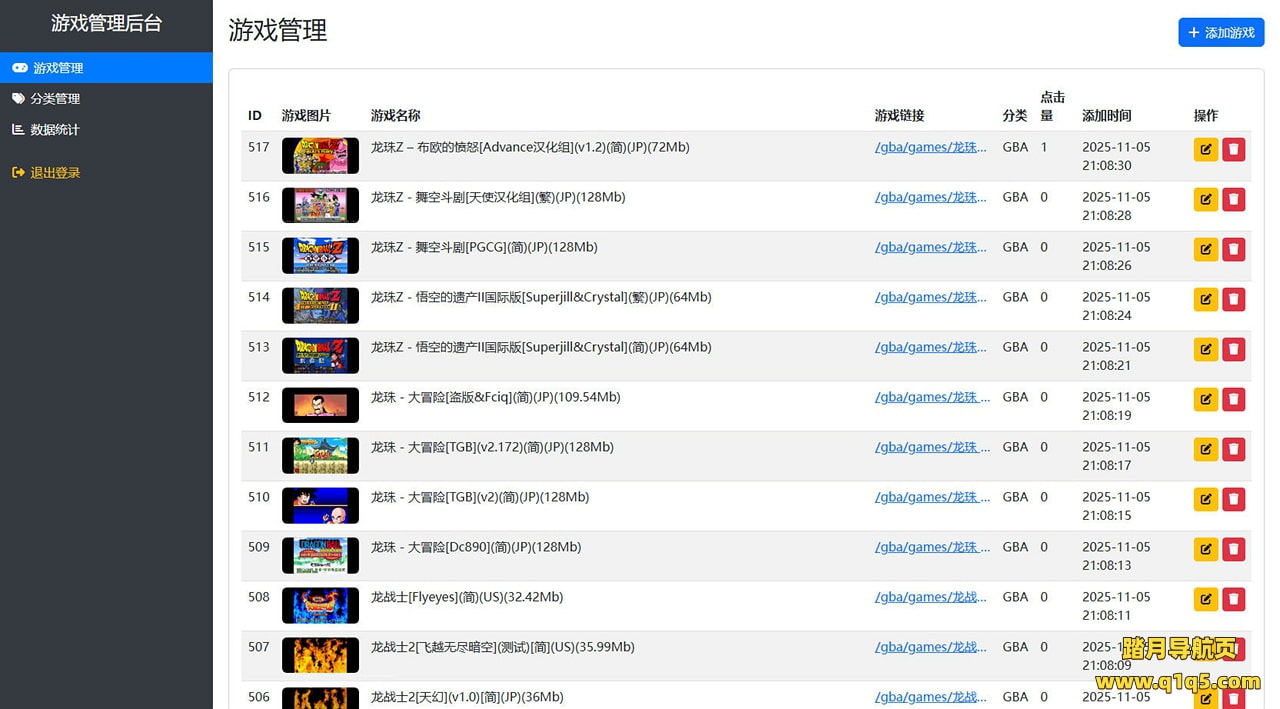The height and width of the screenshot is (709, 1280).
Task: Edit game 510 with pencil icon
Action: [x=1205, y=500]
